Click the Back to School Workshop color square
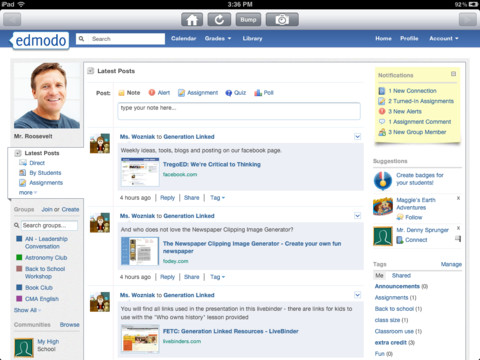 pyautogui.click(x=19, y=269)
